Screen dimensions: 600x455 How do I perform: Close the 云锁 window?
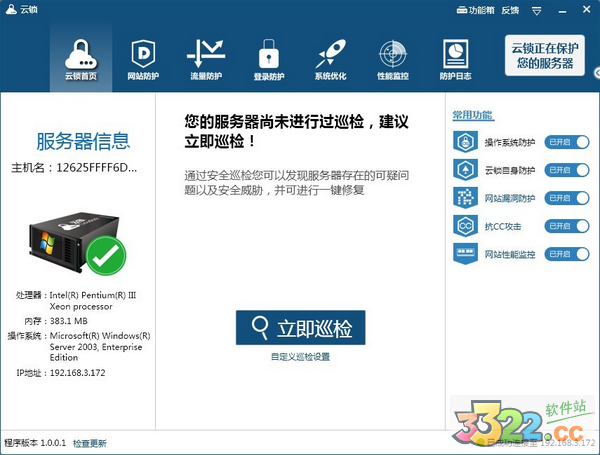[x=586, y=10]
